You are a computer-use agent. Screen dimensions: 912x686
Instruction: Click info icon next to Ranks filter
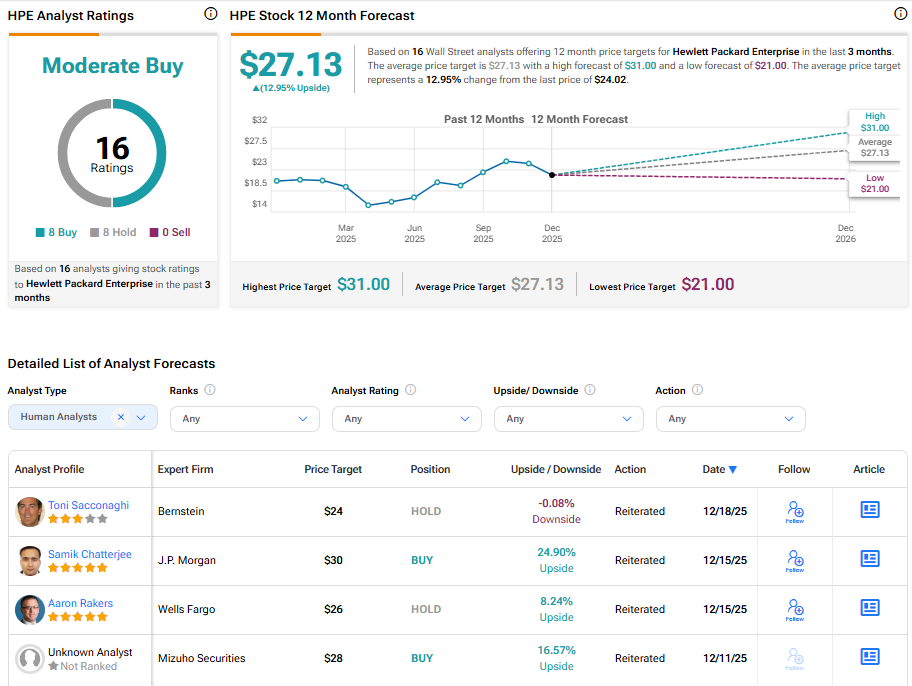coord(210,390)
